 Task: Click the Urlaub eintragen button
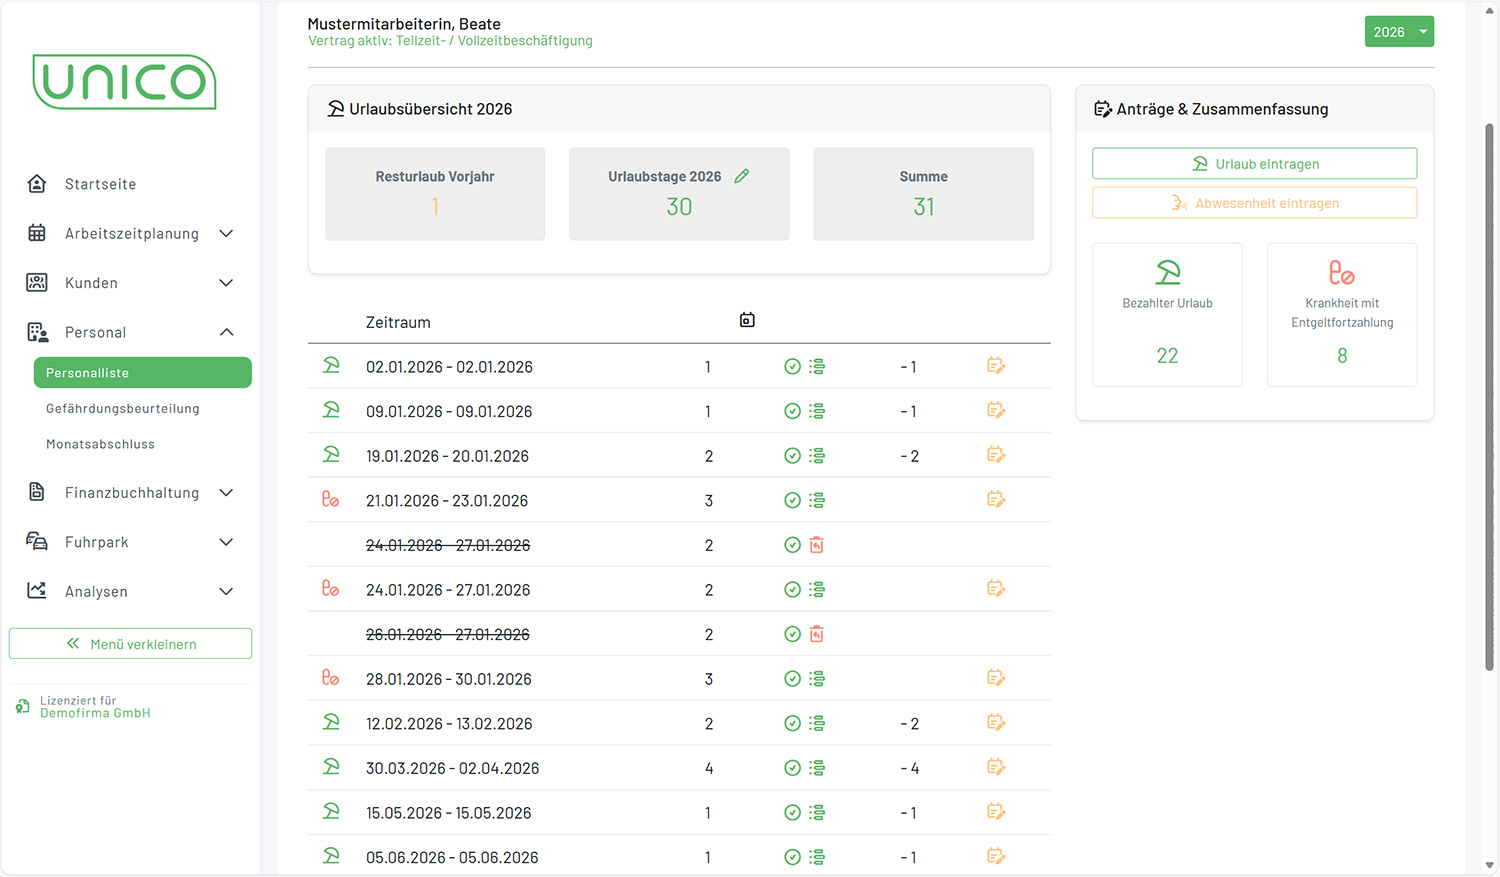pos(1254,164)
